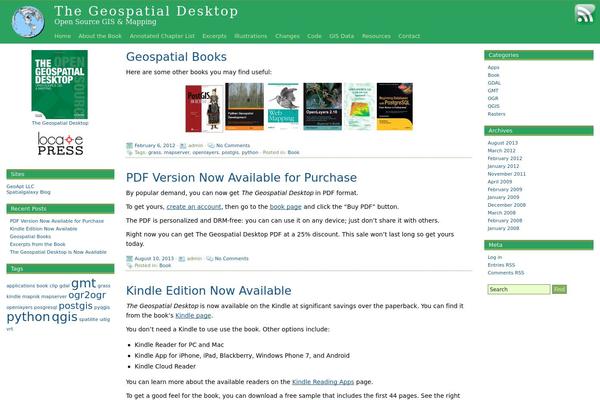The height and width of the screenshot is (400, 600).
Task: Open recent post Kindle Edition Now Available
Action: 43,229
